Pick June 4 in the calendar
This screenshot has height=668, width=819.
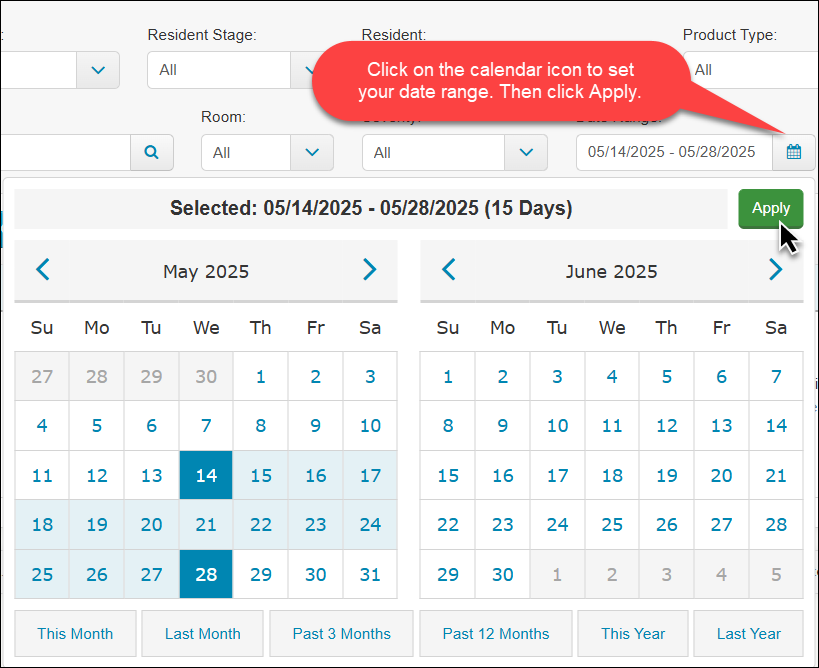[612, 376]
